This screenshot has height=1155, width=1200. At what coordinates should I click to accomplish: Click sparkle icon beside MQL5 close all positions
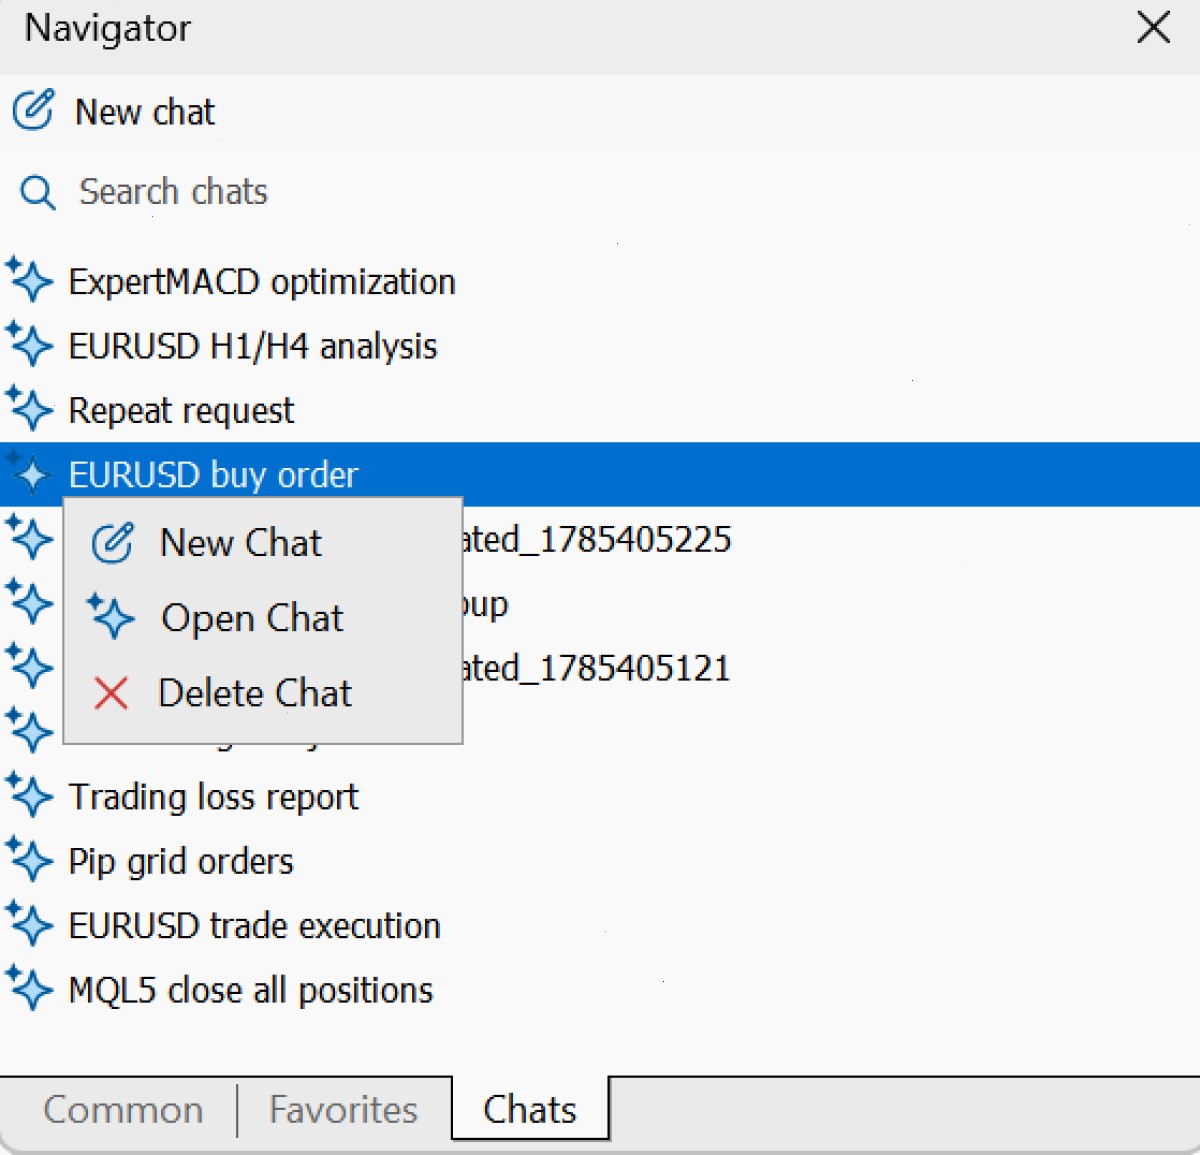(29, 988)
